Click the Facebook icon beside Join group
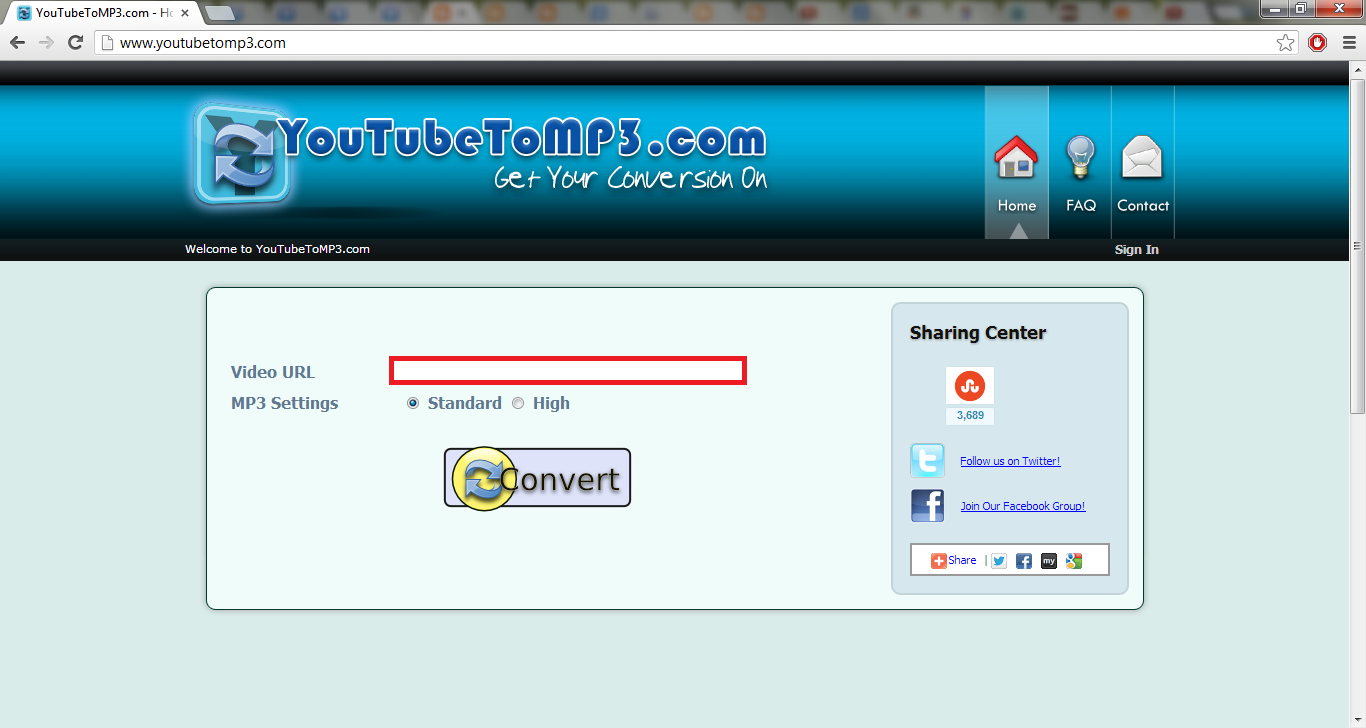The width and height of the screenshot is (1366, 728). 927,506
